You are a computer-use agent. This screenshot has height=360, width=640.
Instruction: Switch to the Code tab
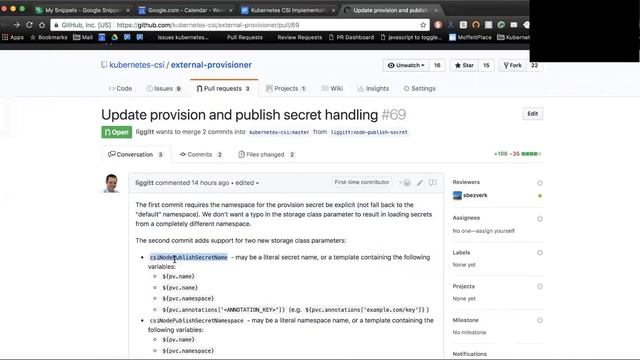pos(120,89)
